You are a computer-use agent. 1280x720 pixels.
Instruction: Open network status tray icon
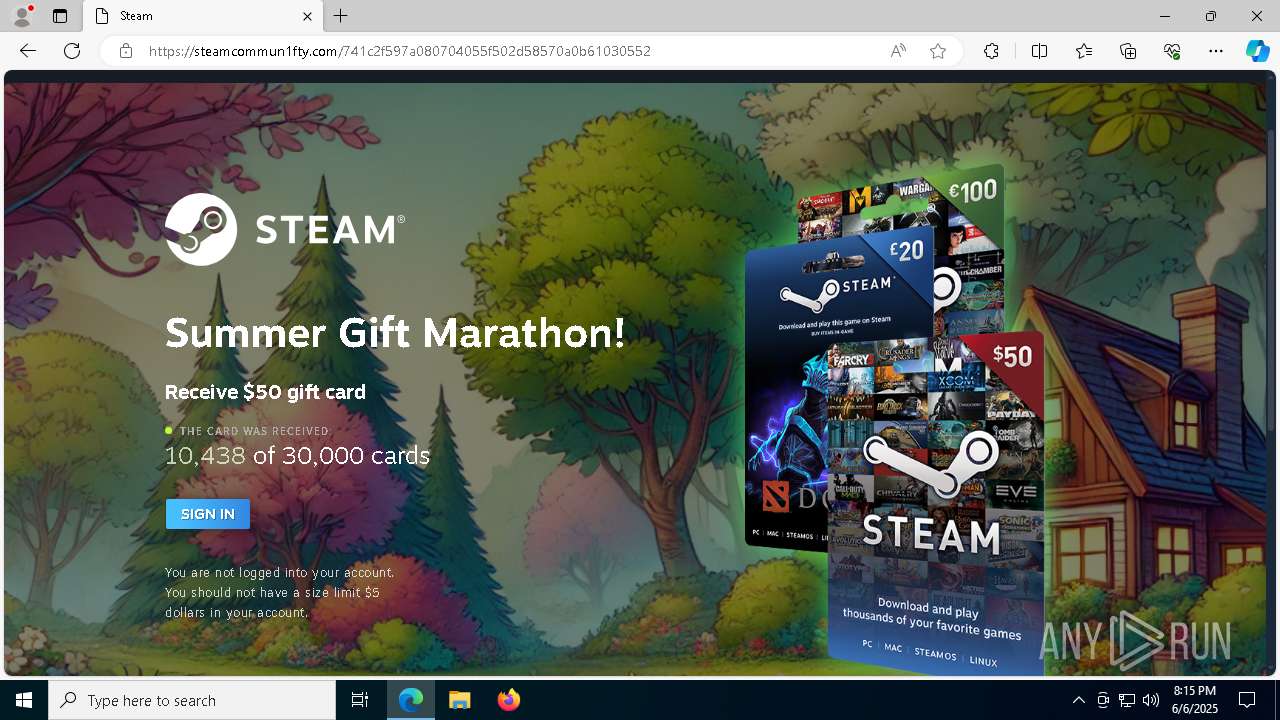1127,700
